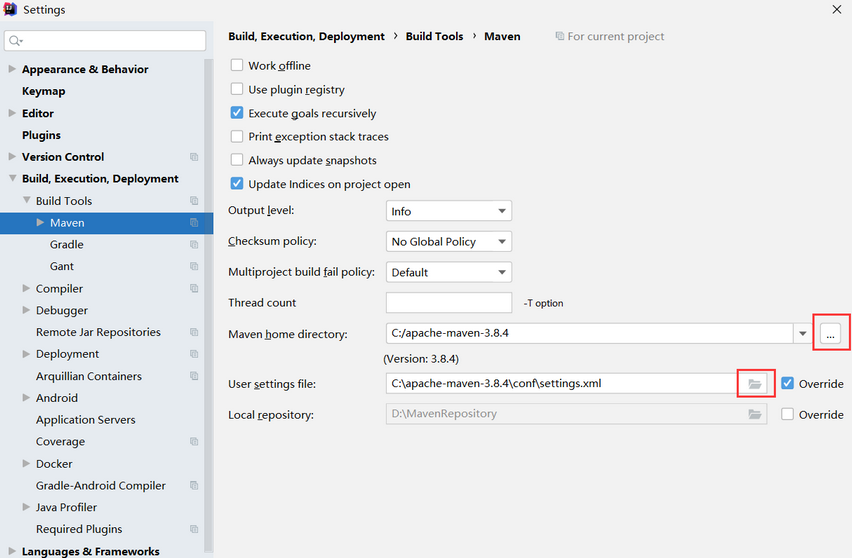Select Gant under Build Tools
The height and width of the screenshot is (558, 852).
pyautogui.click(x=62, y=266)
